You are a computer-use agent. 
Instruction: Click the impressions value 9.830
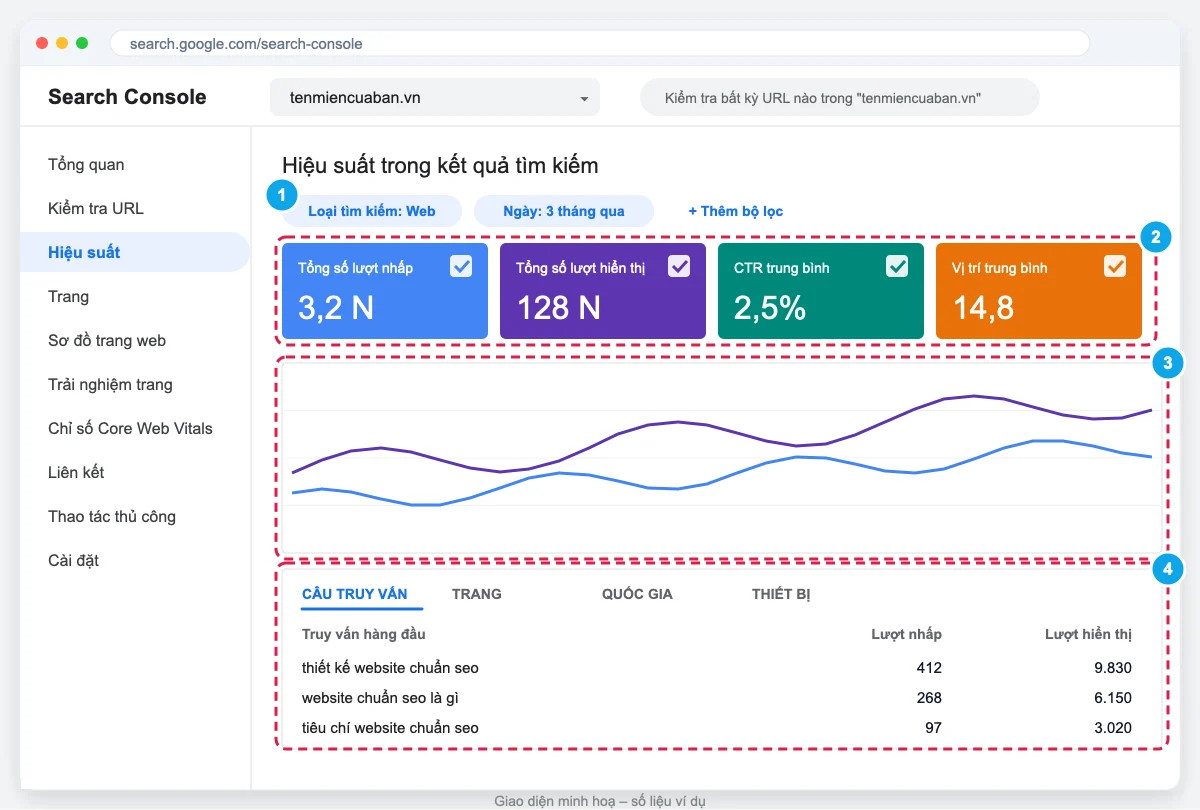click(x=1112, y=668)
